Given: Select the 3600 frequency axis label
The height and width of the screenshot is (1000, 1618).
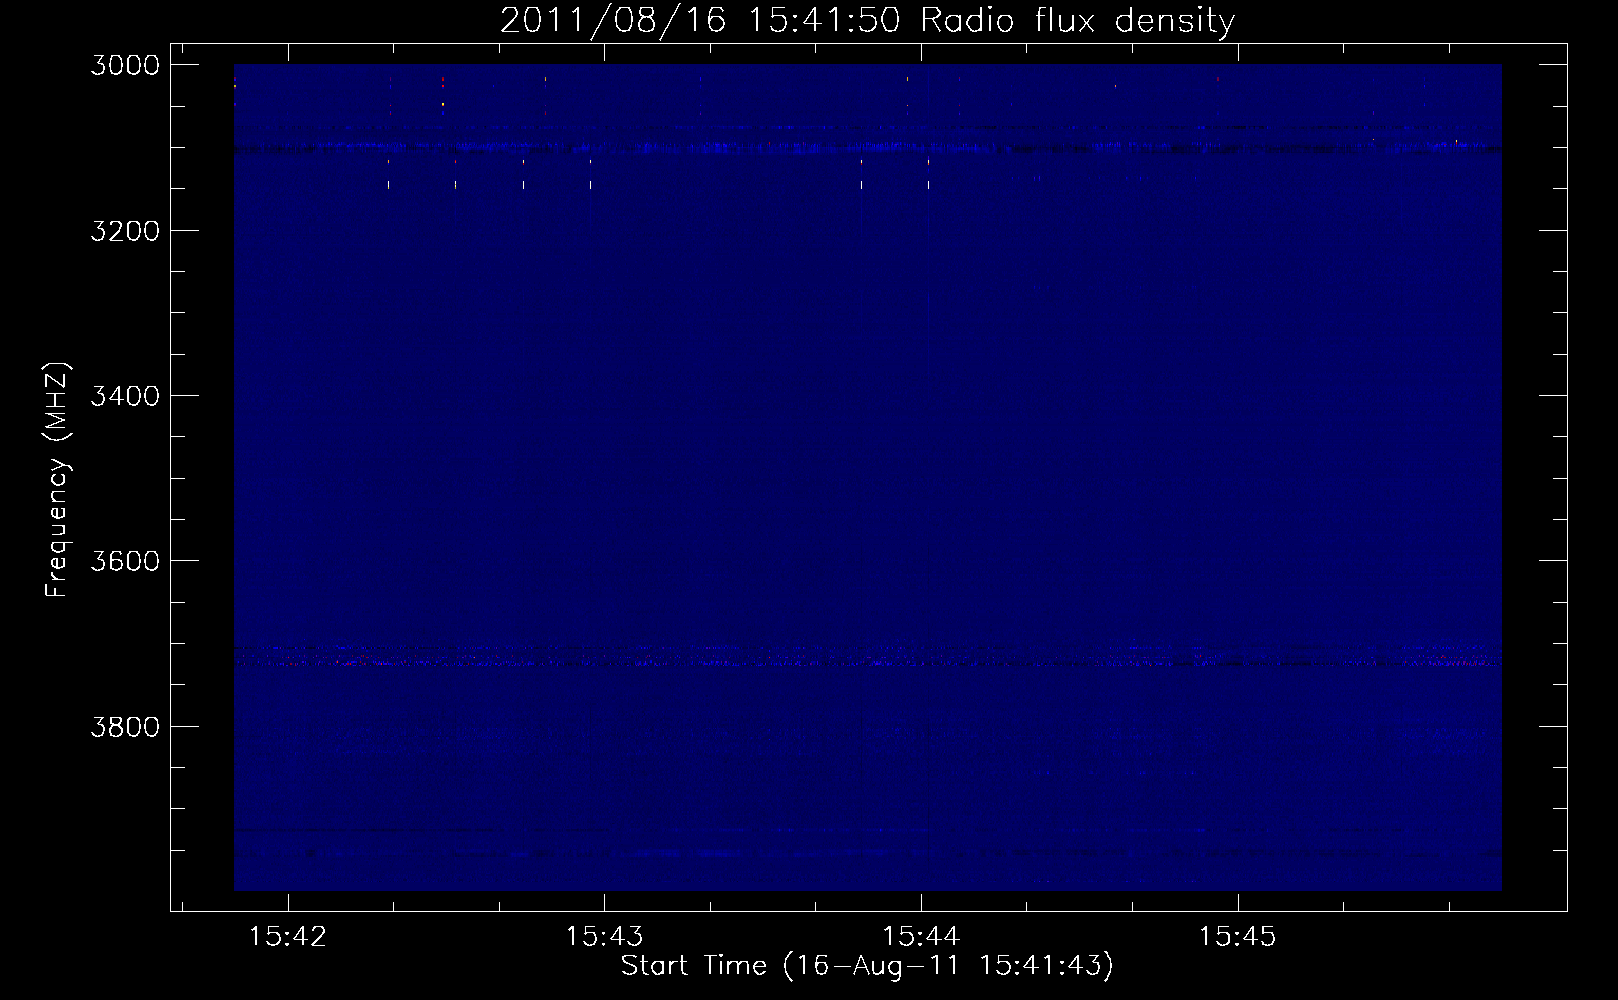Looking at the screenshot, I should click(125, 561).
